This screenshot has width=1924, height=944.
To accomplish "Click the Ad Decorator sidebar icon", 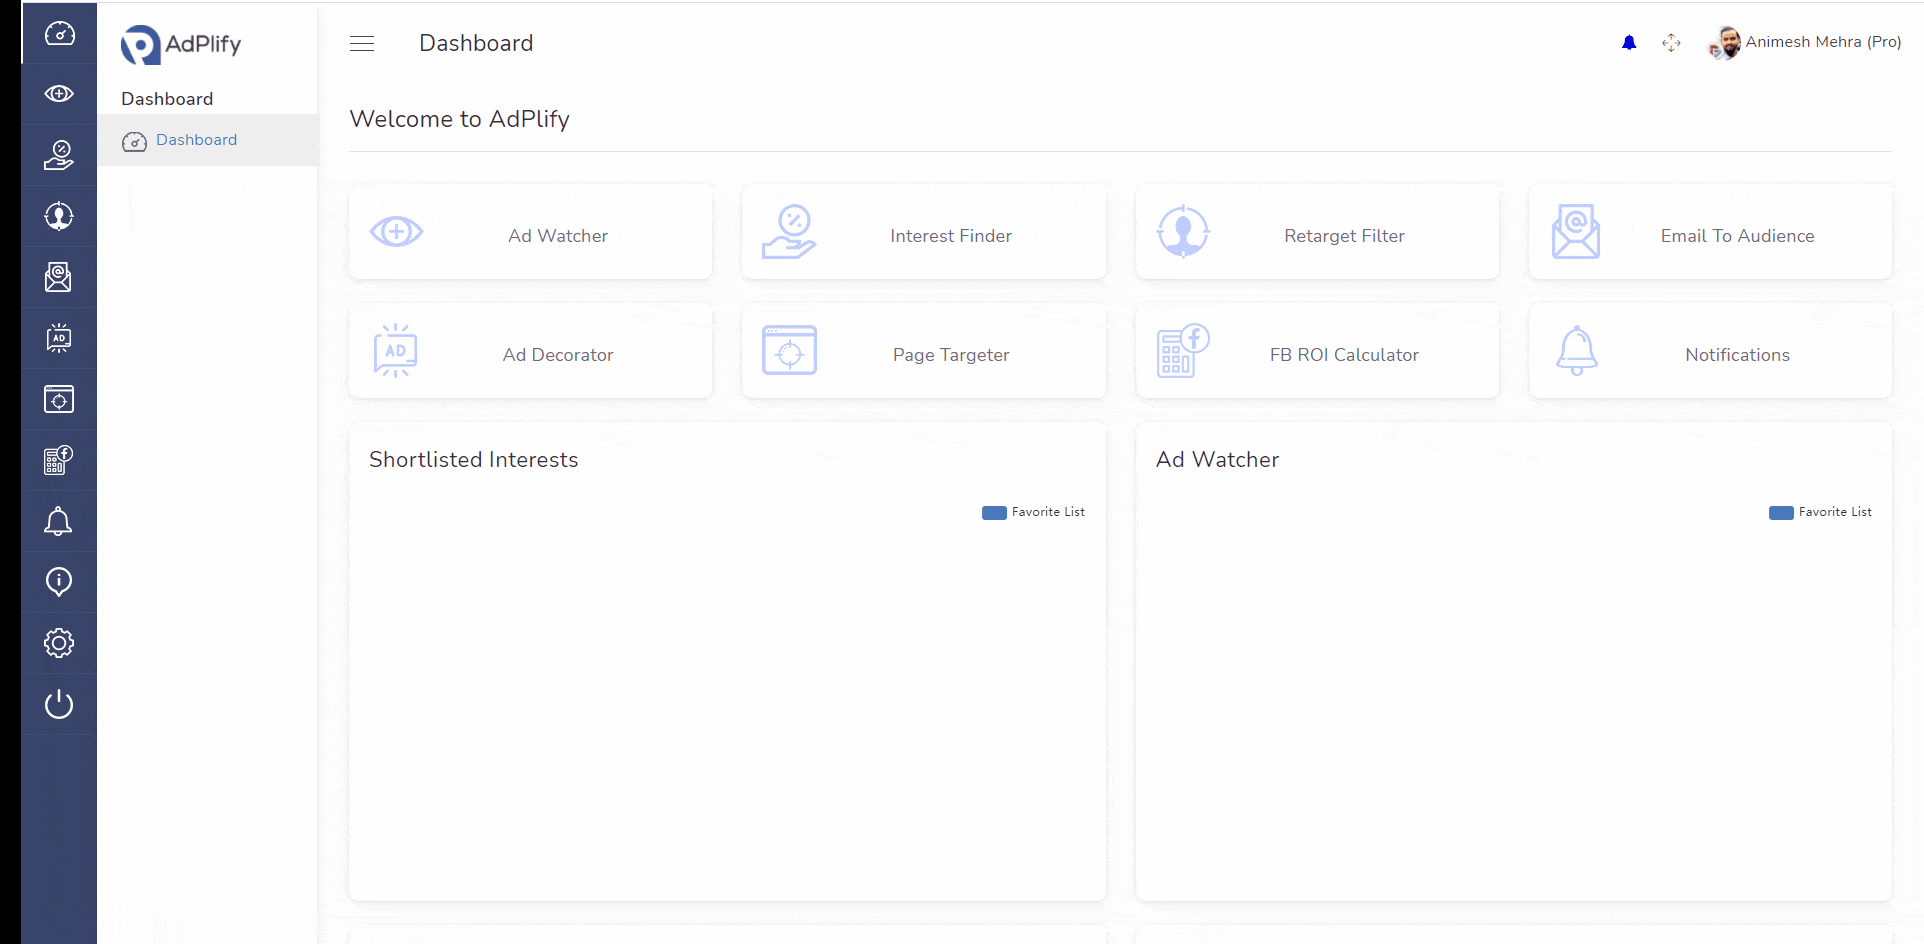I will coord(59,338).
